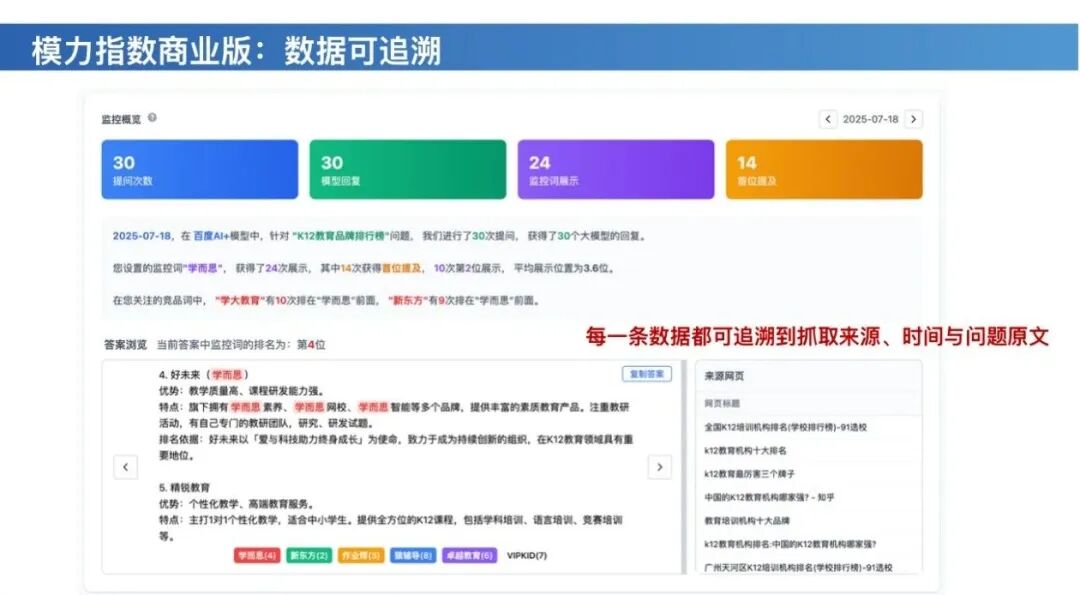Select the purple 卓越教育(6) tag
This screenshot has height=595, width=1080.
click(469, 555)
